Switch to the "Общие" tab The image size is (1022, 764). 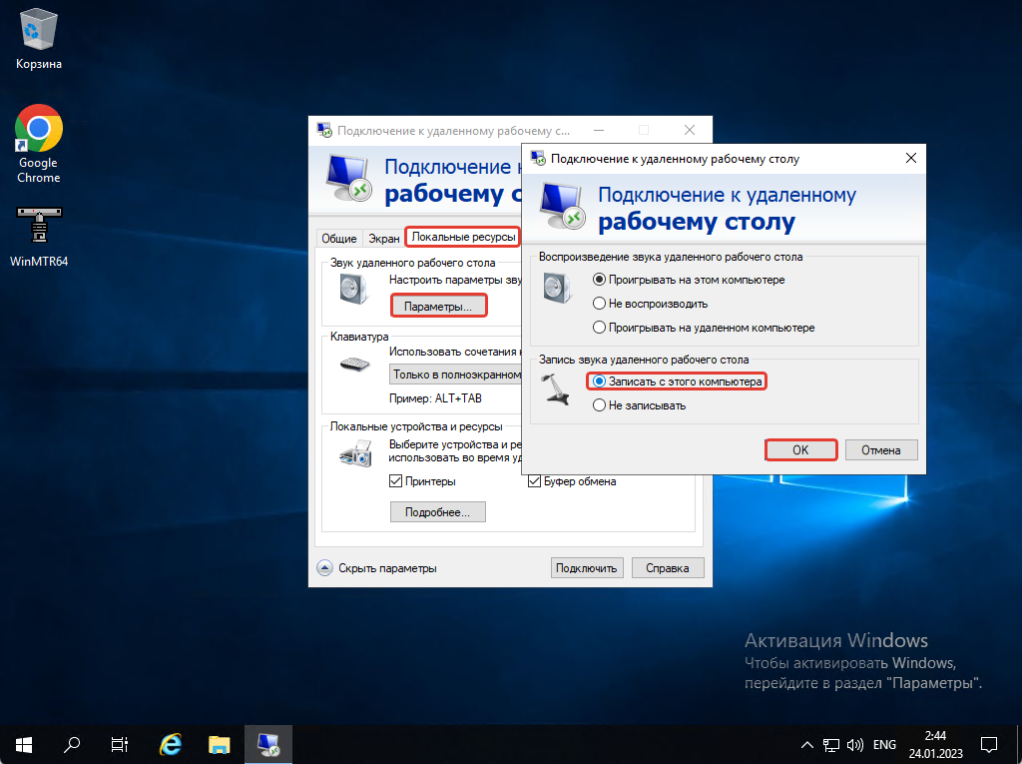(338, 238)
